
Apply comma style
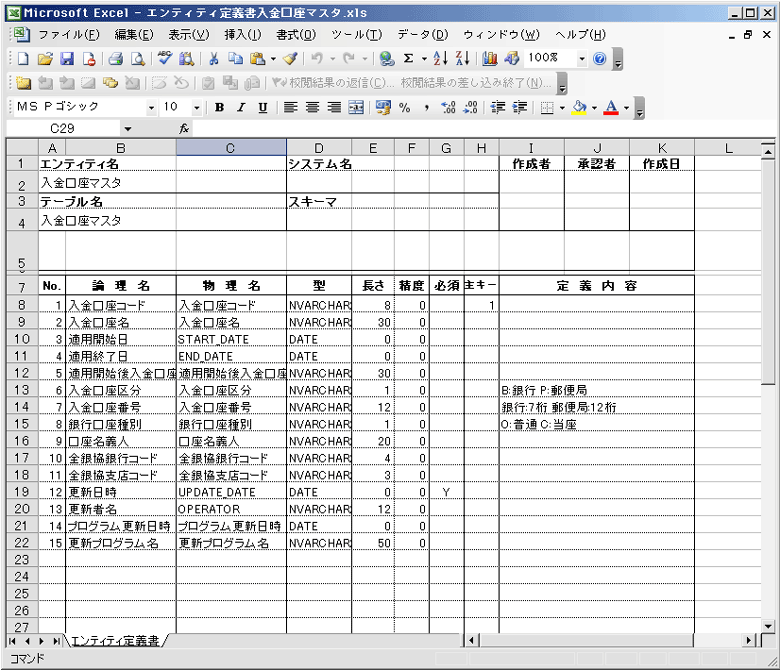427,107
